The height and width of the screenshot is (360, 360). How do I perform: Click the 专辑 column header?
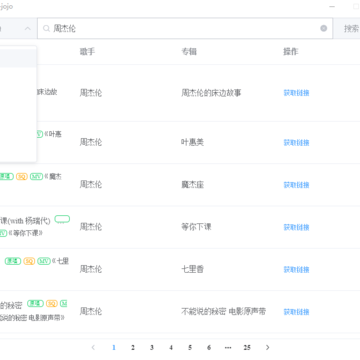click(x=189, y=51)
